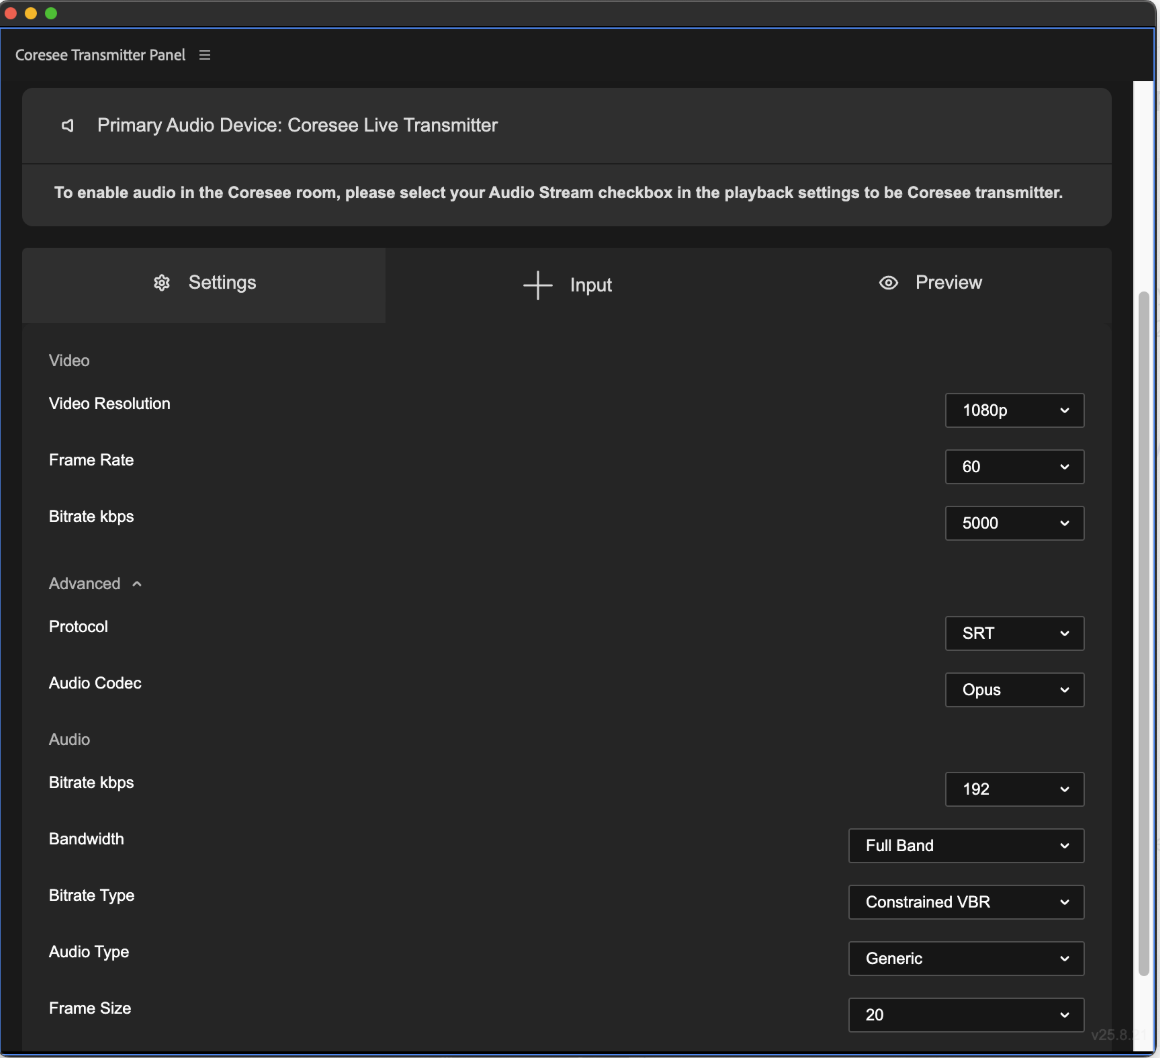The height and width of the screenshot is (1058, 1160).
Task: Switch to the Settings tab
Action: coord(203,285)
